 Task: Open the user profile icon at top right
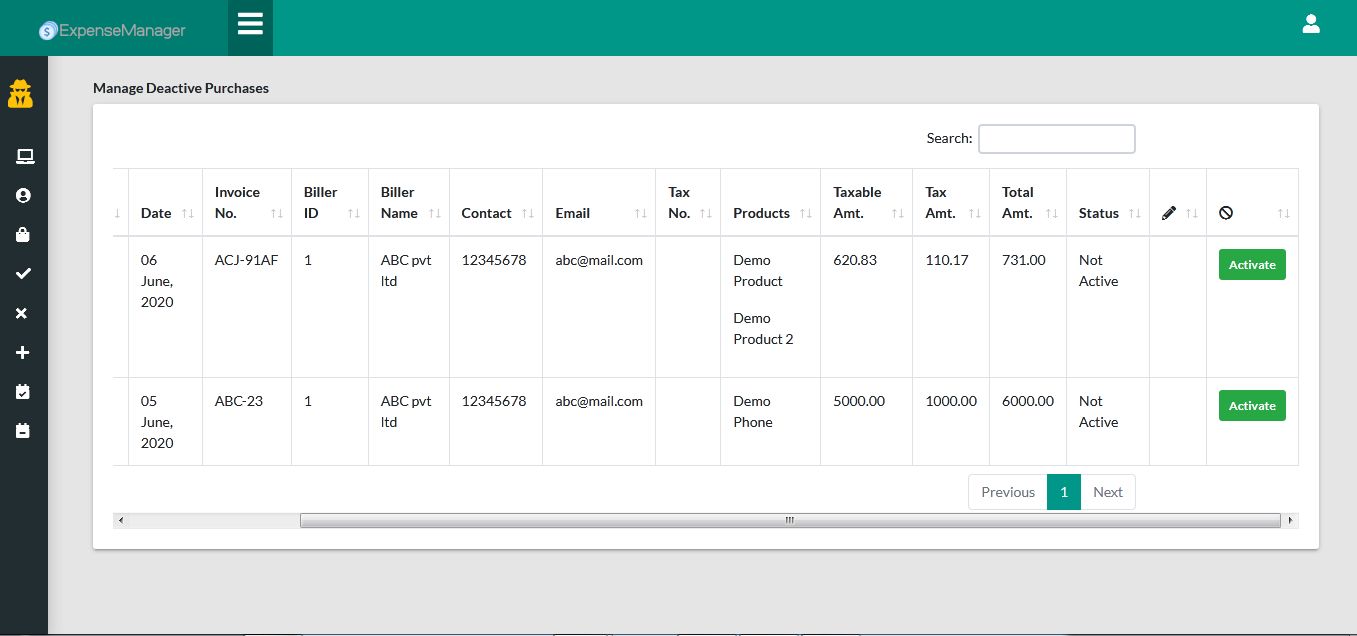1311,24
